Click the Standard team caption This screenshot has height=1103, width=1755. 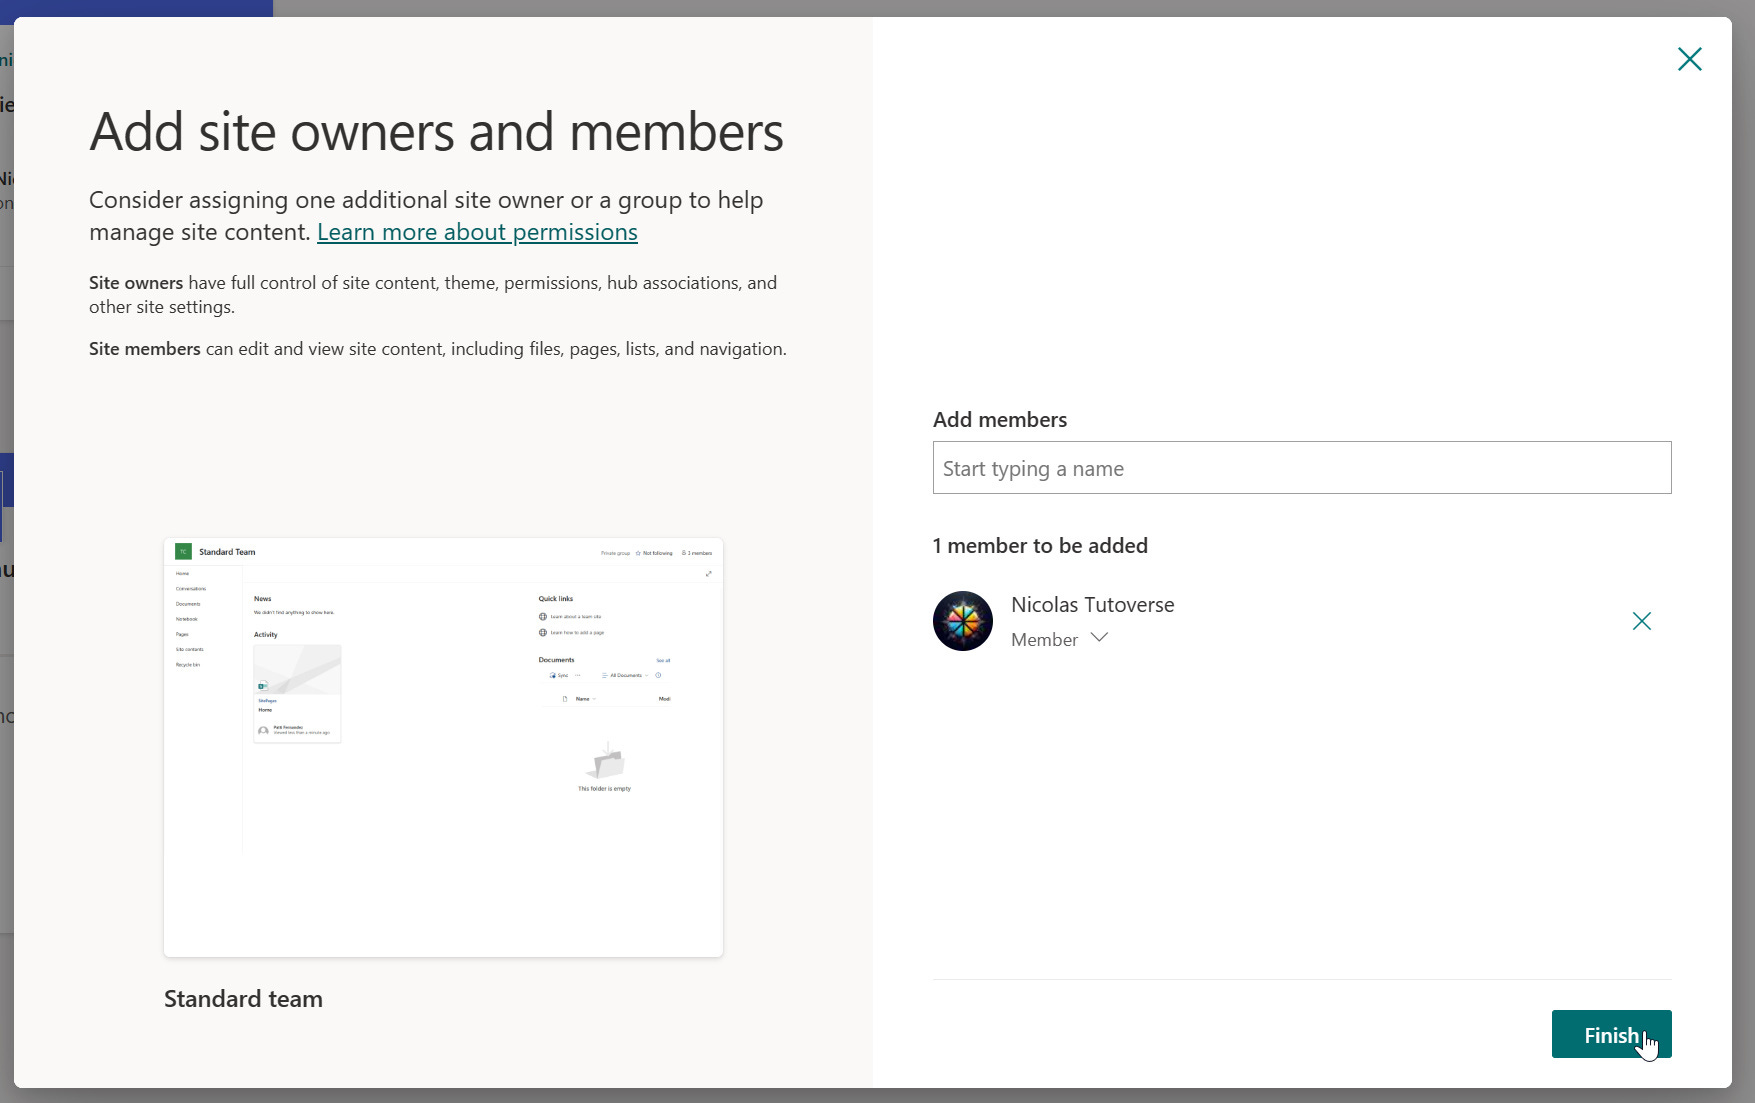[243, 999]
